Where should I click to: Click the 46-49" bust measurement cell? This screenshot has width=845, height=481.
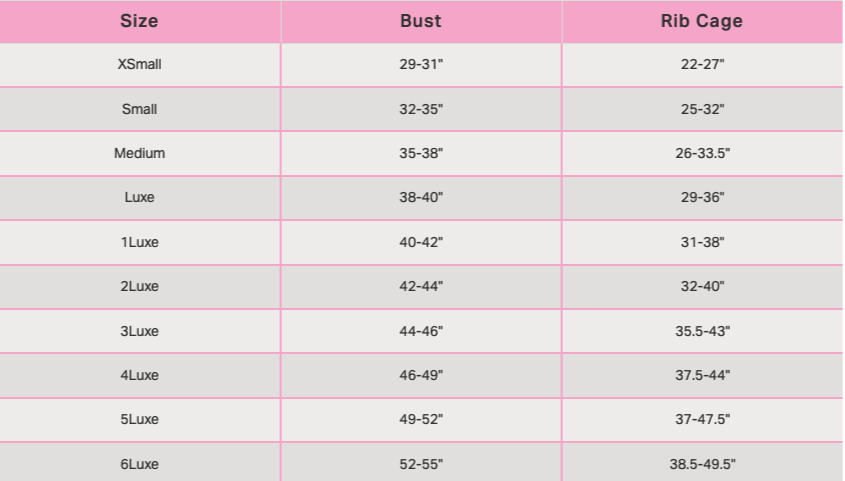pyautogui.click(x=421, y=375)
